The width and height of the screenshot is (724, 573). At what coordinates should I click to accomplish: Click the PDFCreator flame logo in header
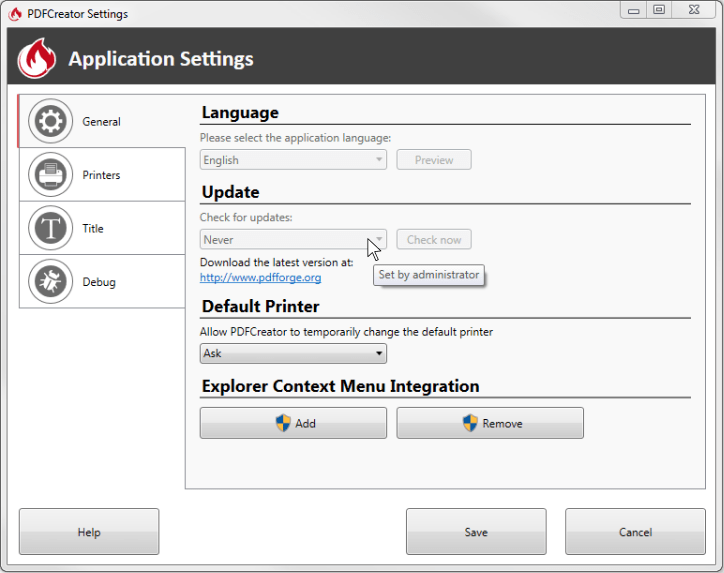[36, 58]
